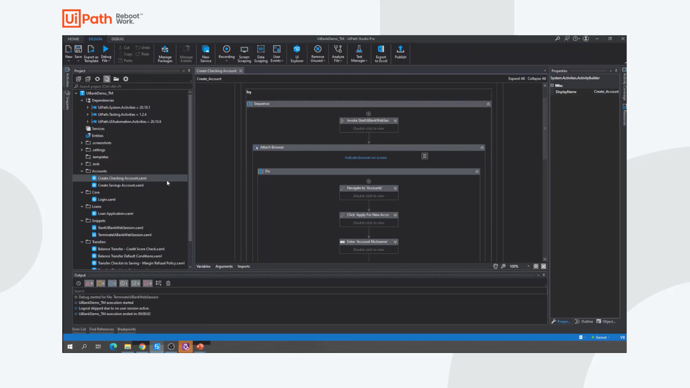The height and width of the screenshot is (388, 690).
Task: Open Imports panel tab
Action: 243,267
